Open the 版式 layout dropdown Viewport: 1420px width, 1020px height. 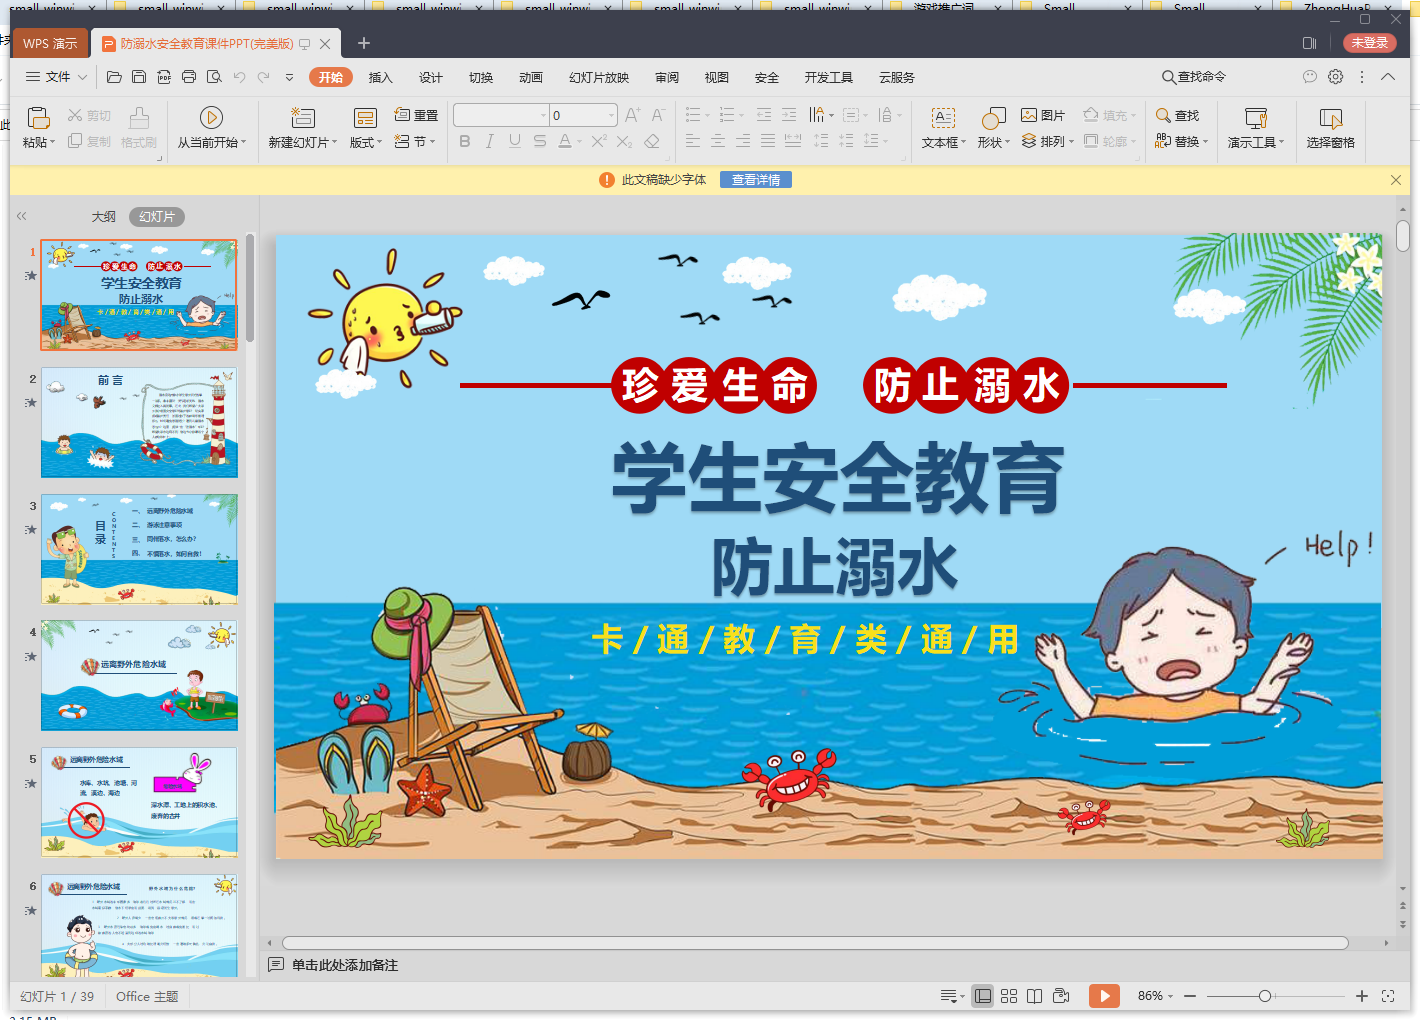[365, 141]
